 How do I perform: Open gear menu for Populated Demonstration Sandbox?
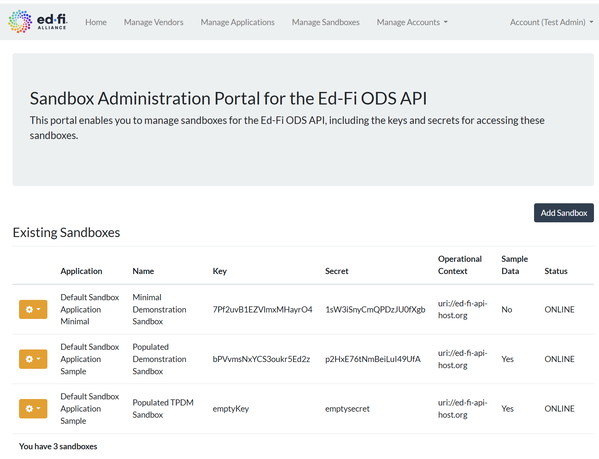coord(33,359)
